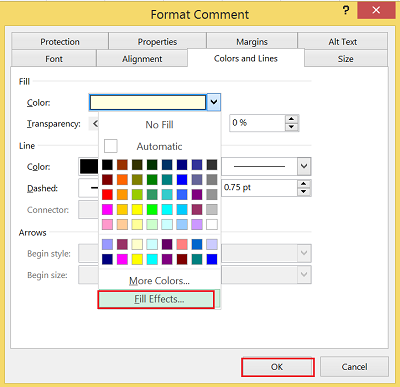Pick the neon bright green swatch

[152, 209]
